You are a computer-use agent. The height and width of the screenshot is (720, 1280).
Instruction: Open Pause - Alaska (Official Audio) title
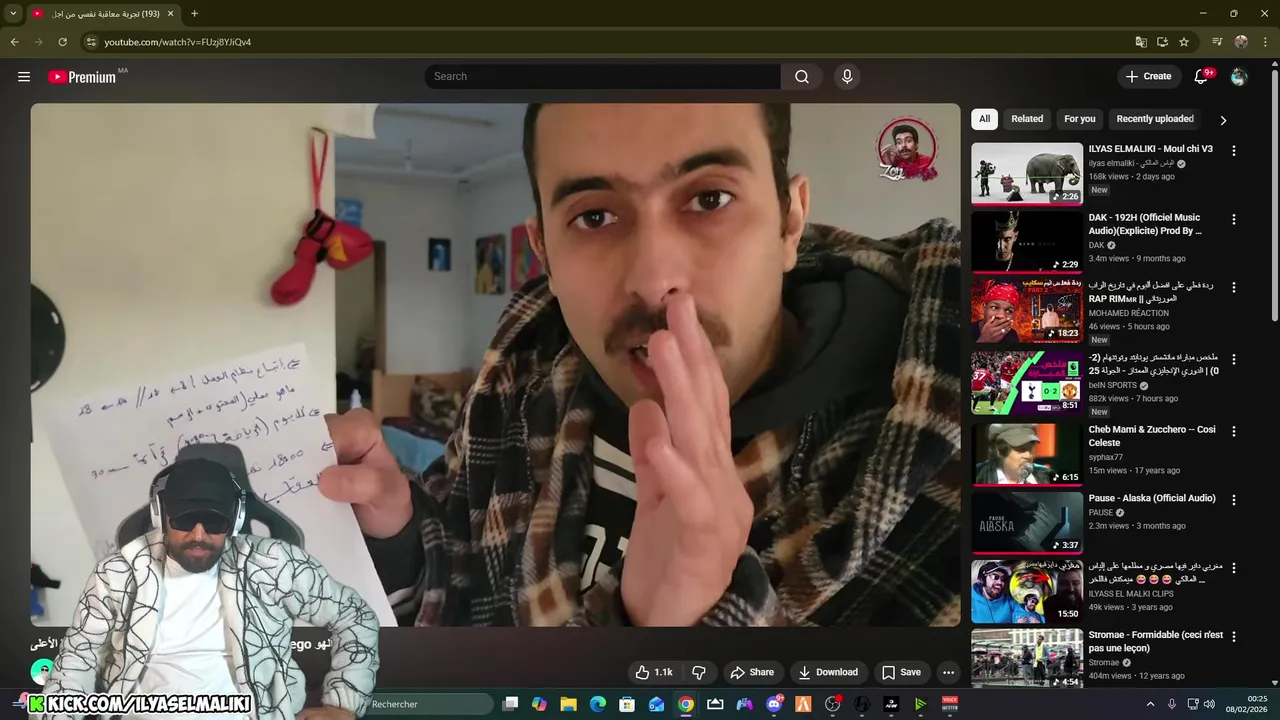tap(1152, 498)
